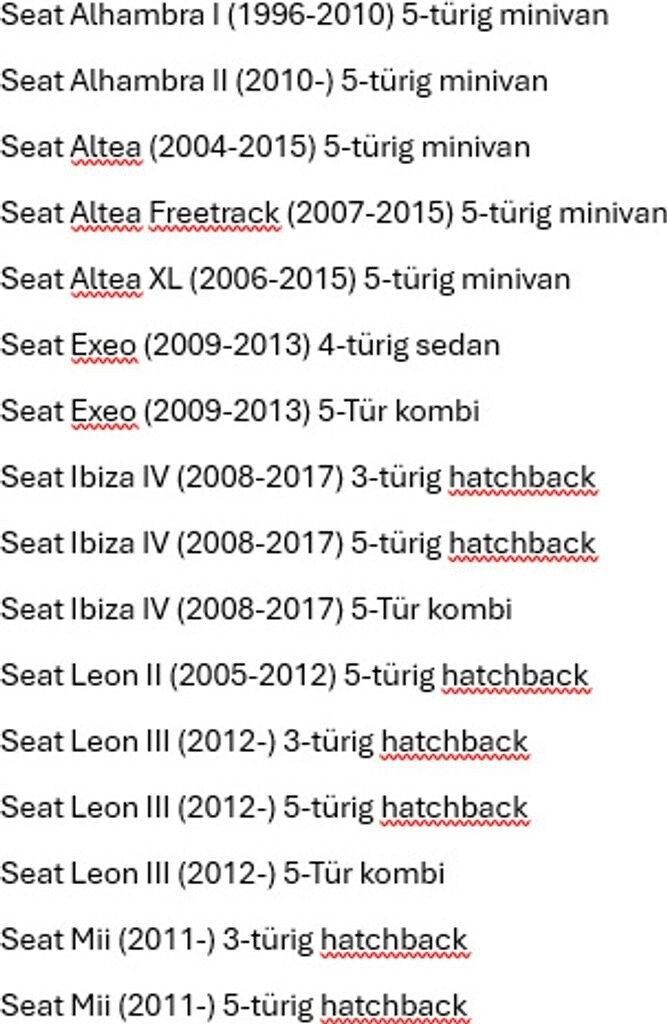Image resolution: width=667 pixels, height=1024 pixels.
Task: Click hatchback in Ibiza IV 5-türig line
Action: click(522, 543)
